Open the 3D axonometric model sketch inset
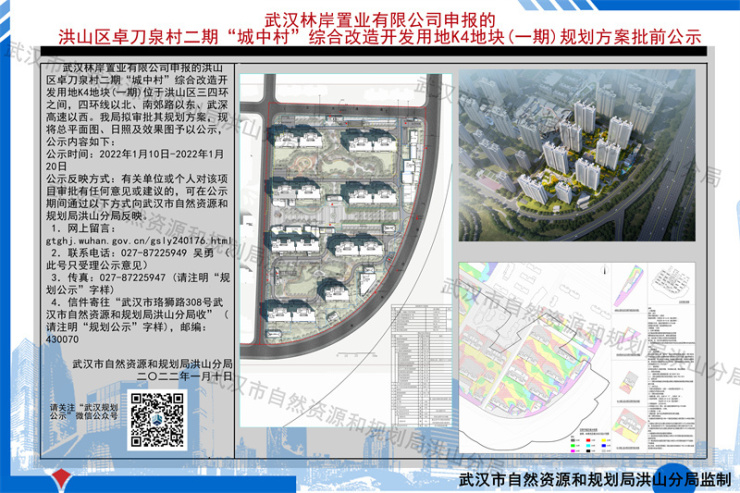The width and height of the screenshot is (740, 493). point(671,283)
